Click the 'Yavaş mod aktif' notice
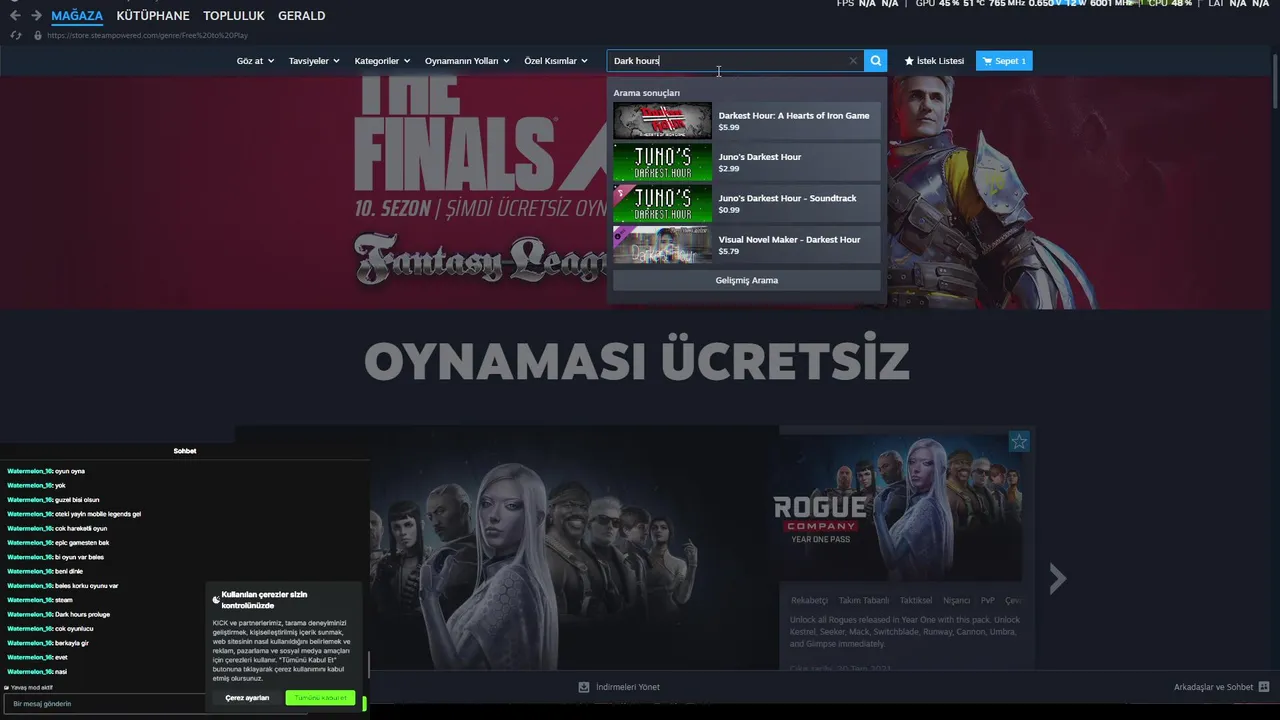Screen dimensions: 1280x720 click(x=30, y=688)
